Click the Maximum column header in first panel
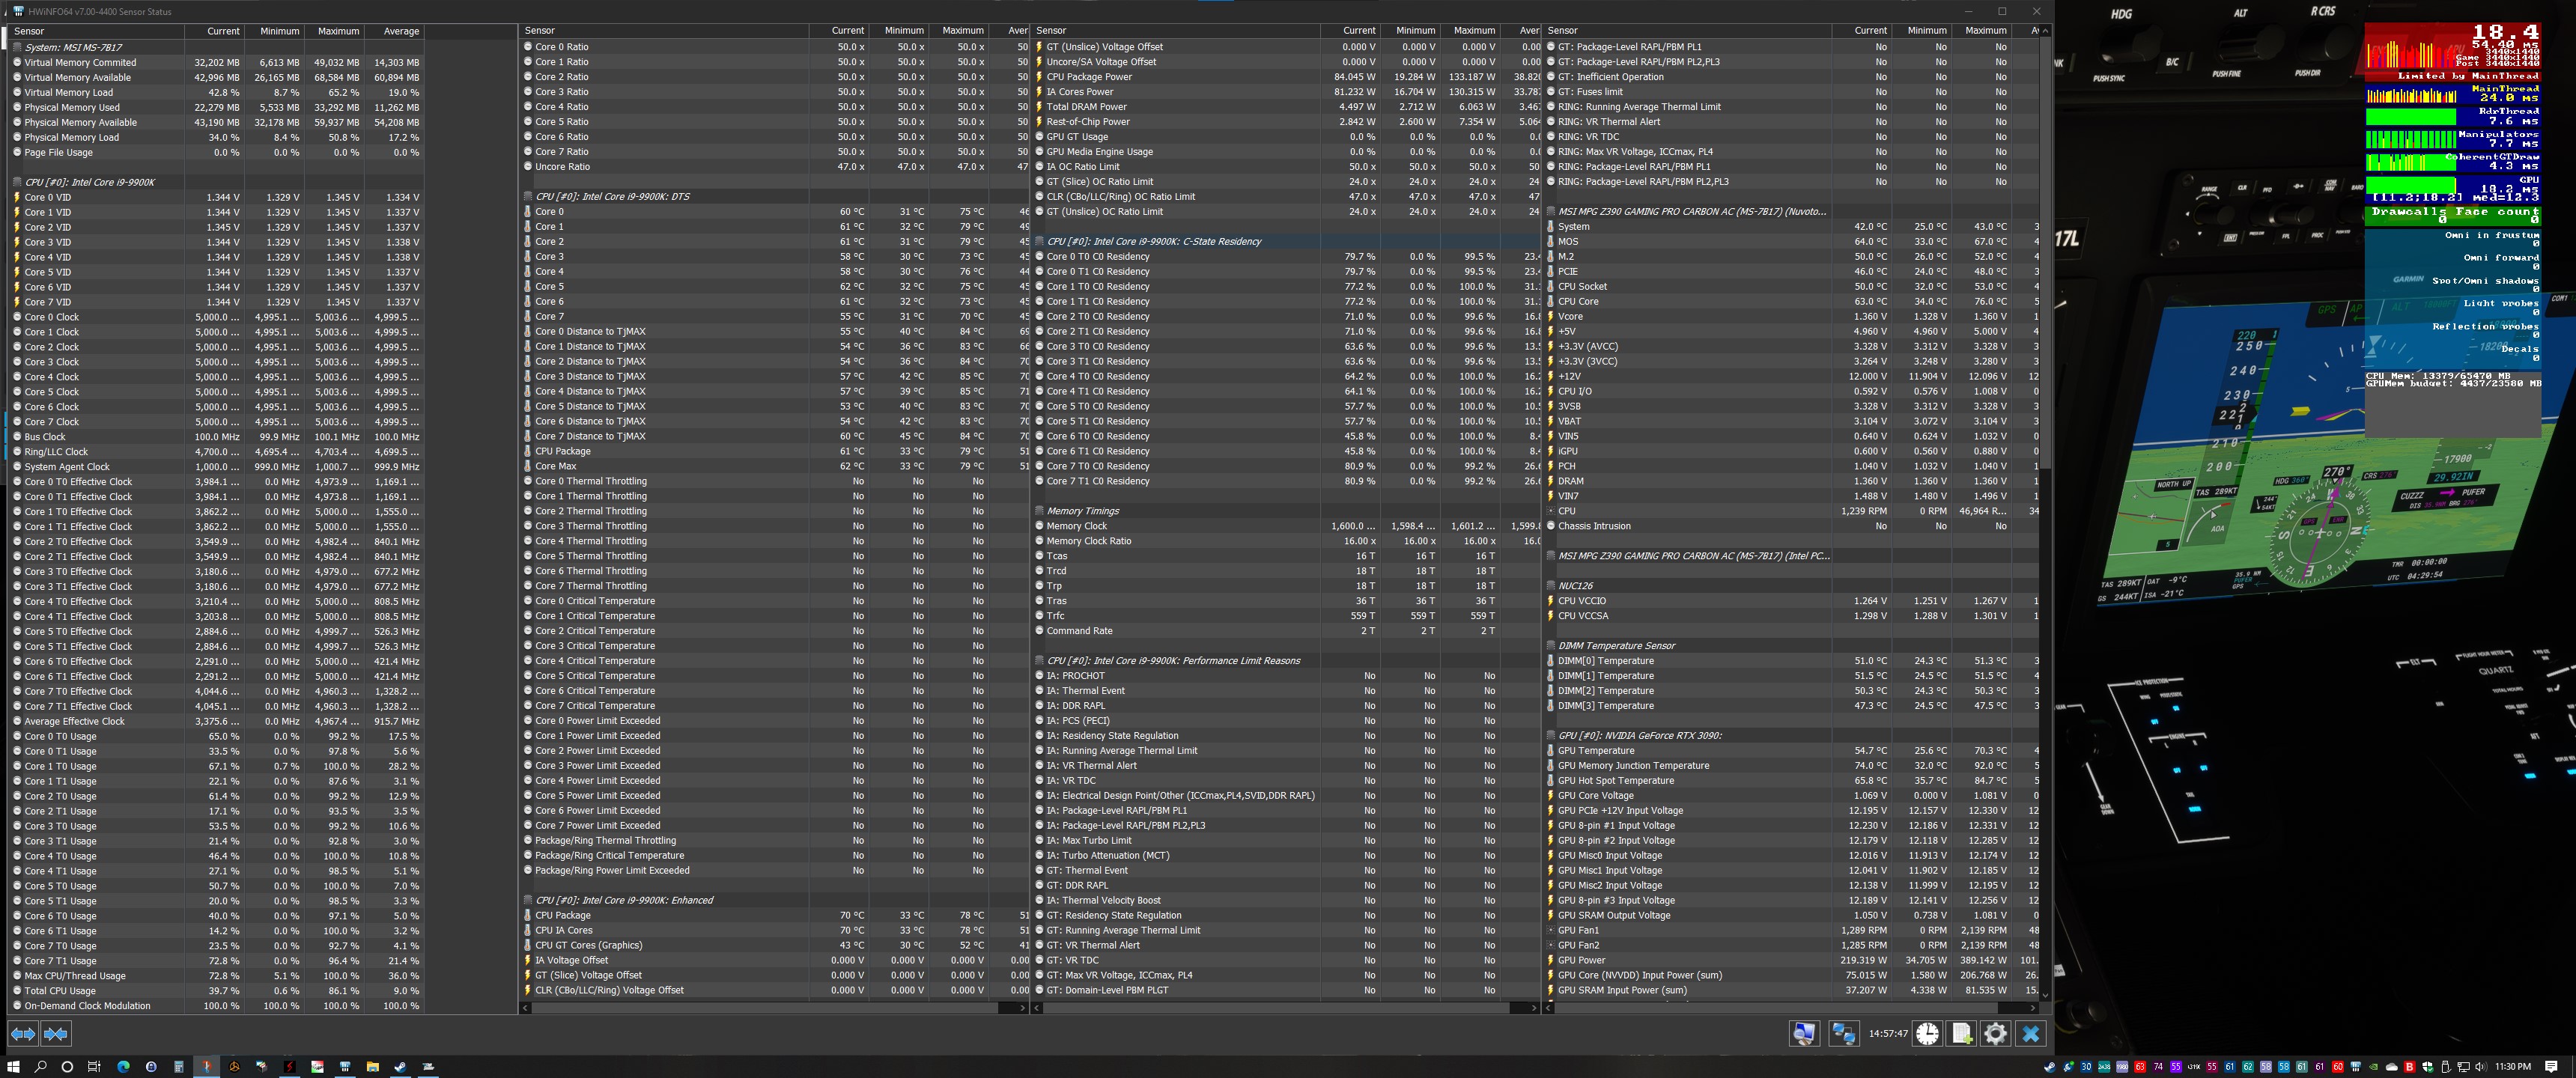This screenshot has height=1078, width=2576. pyautogui.click(x=338, y=31)
